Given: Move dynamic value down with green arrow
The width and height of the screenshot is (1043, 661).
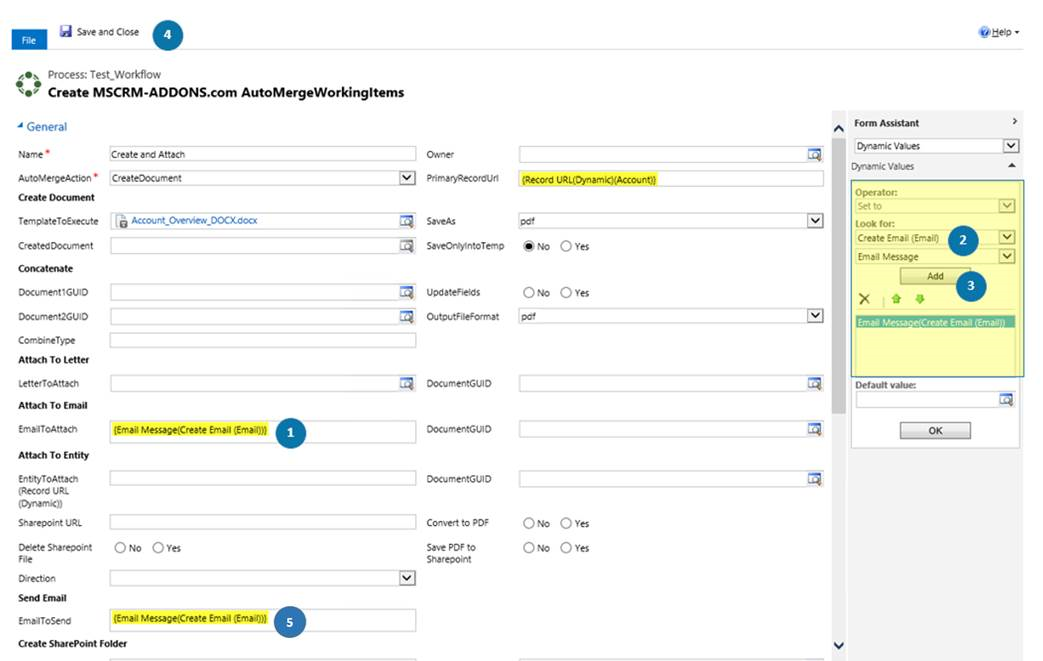Looking at the screenshot, I should 919,299.
